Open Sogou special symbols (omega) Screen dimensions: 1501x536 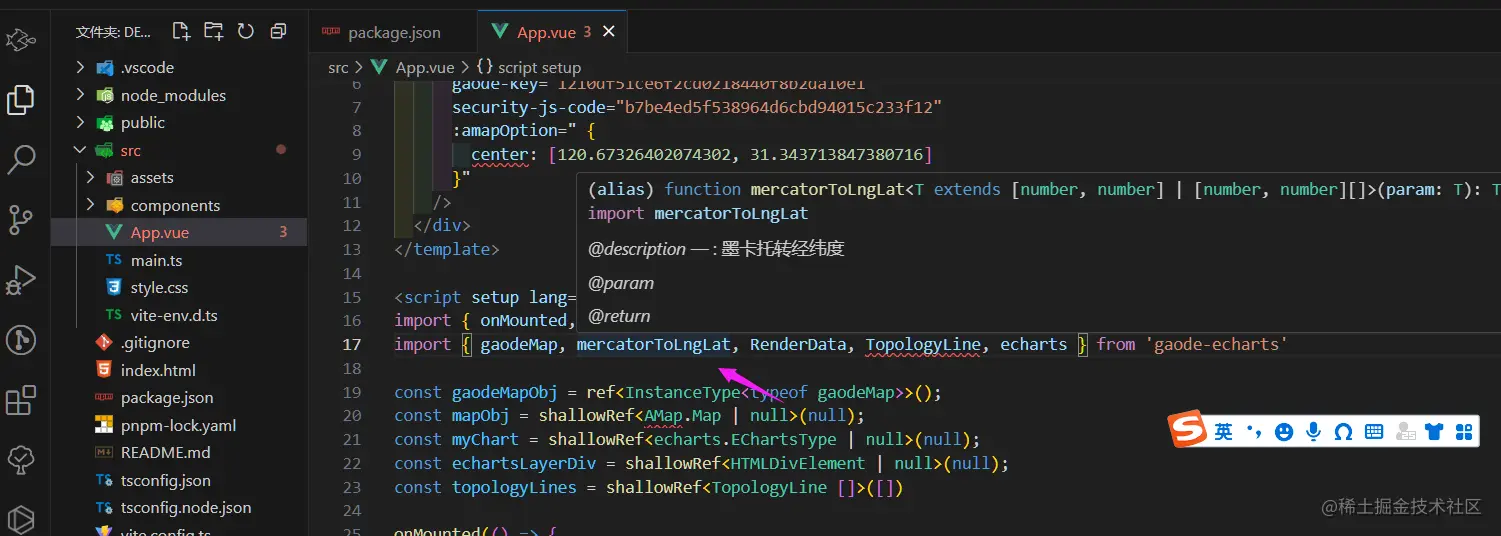[1344, 432]
